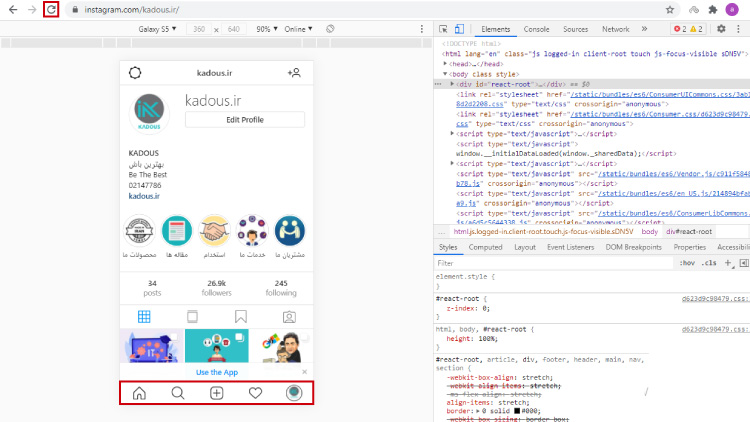
Task: Open activity with the heart icon
Action: coord(255,393)
